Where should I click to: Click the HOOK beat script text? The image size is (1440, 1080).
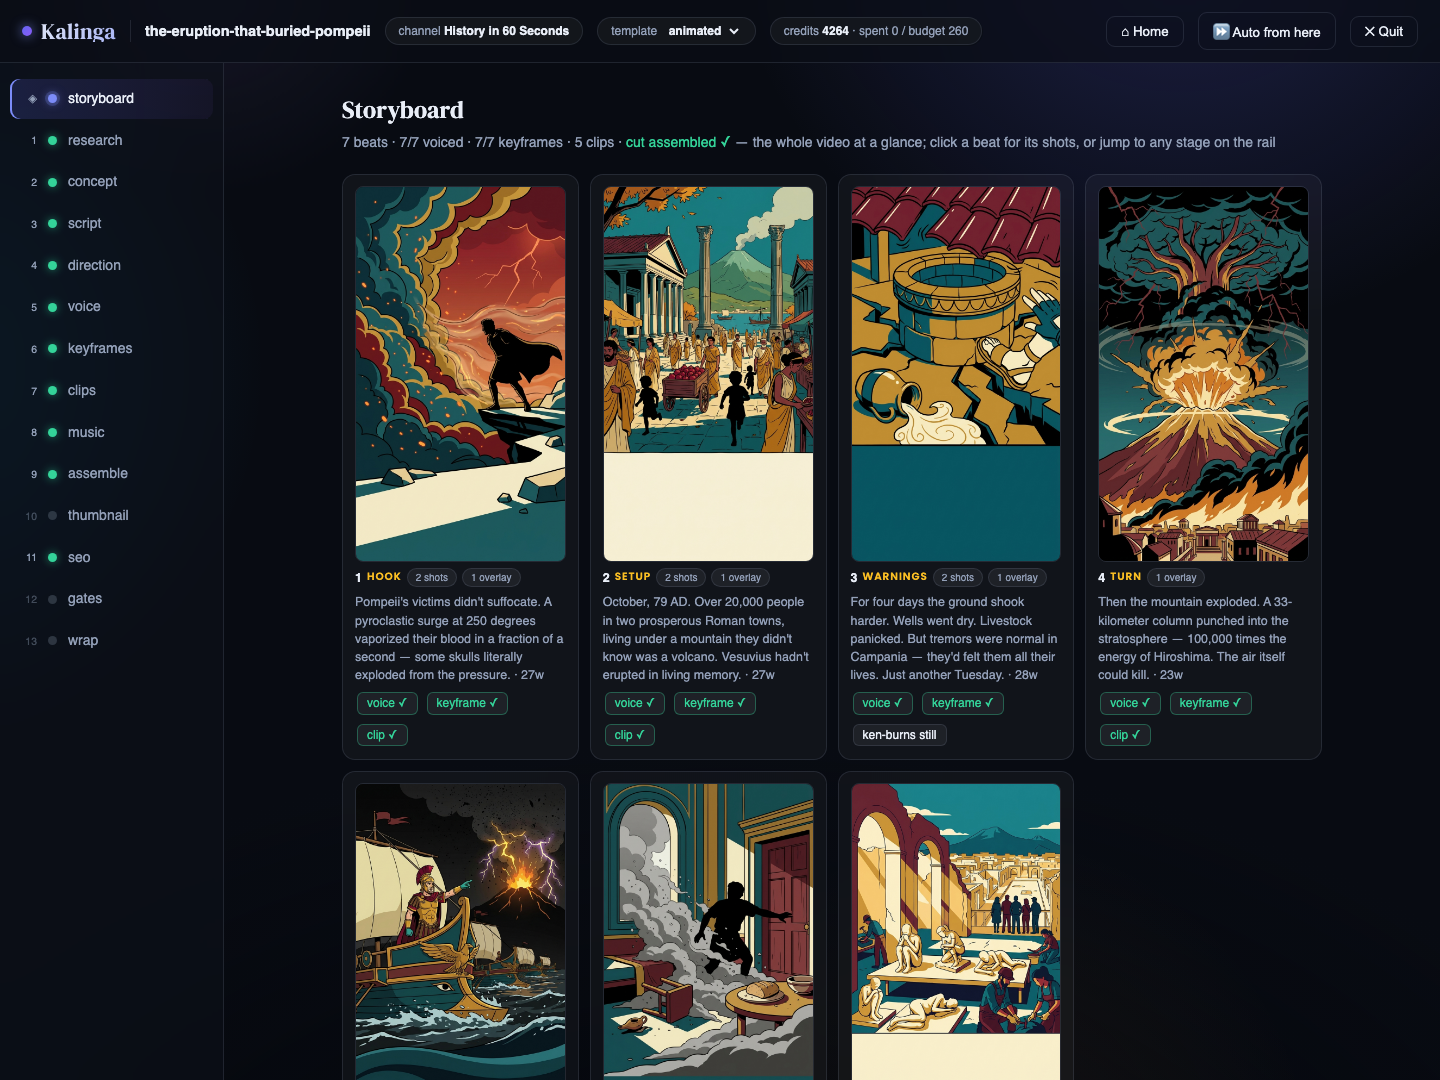coord(460,639)
